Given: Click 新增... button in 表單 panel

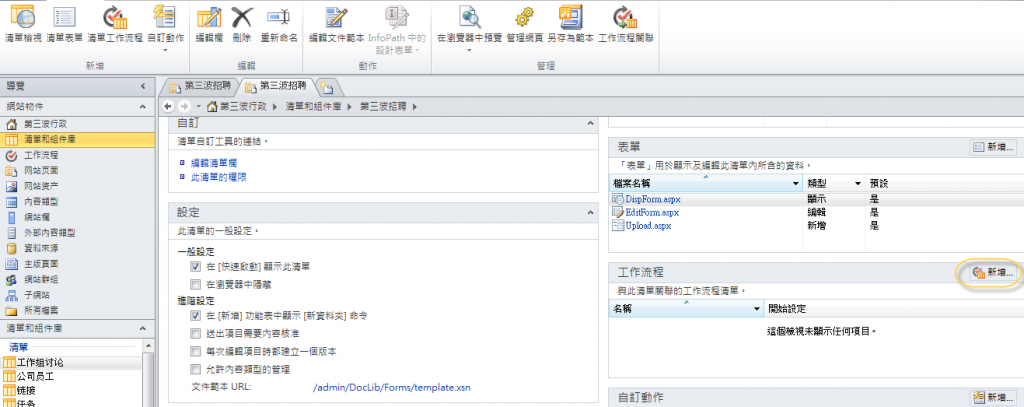Looking at the screenshot, I should (994, 147).
